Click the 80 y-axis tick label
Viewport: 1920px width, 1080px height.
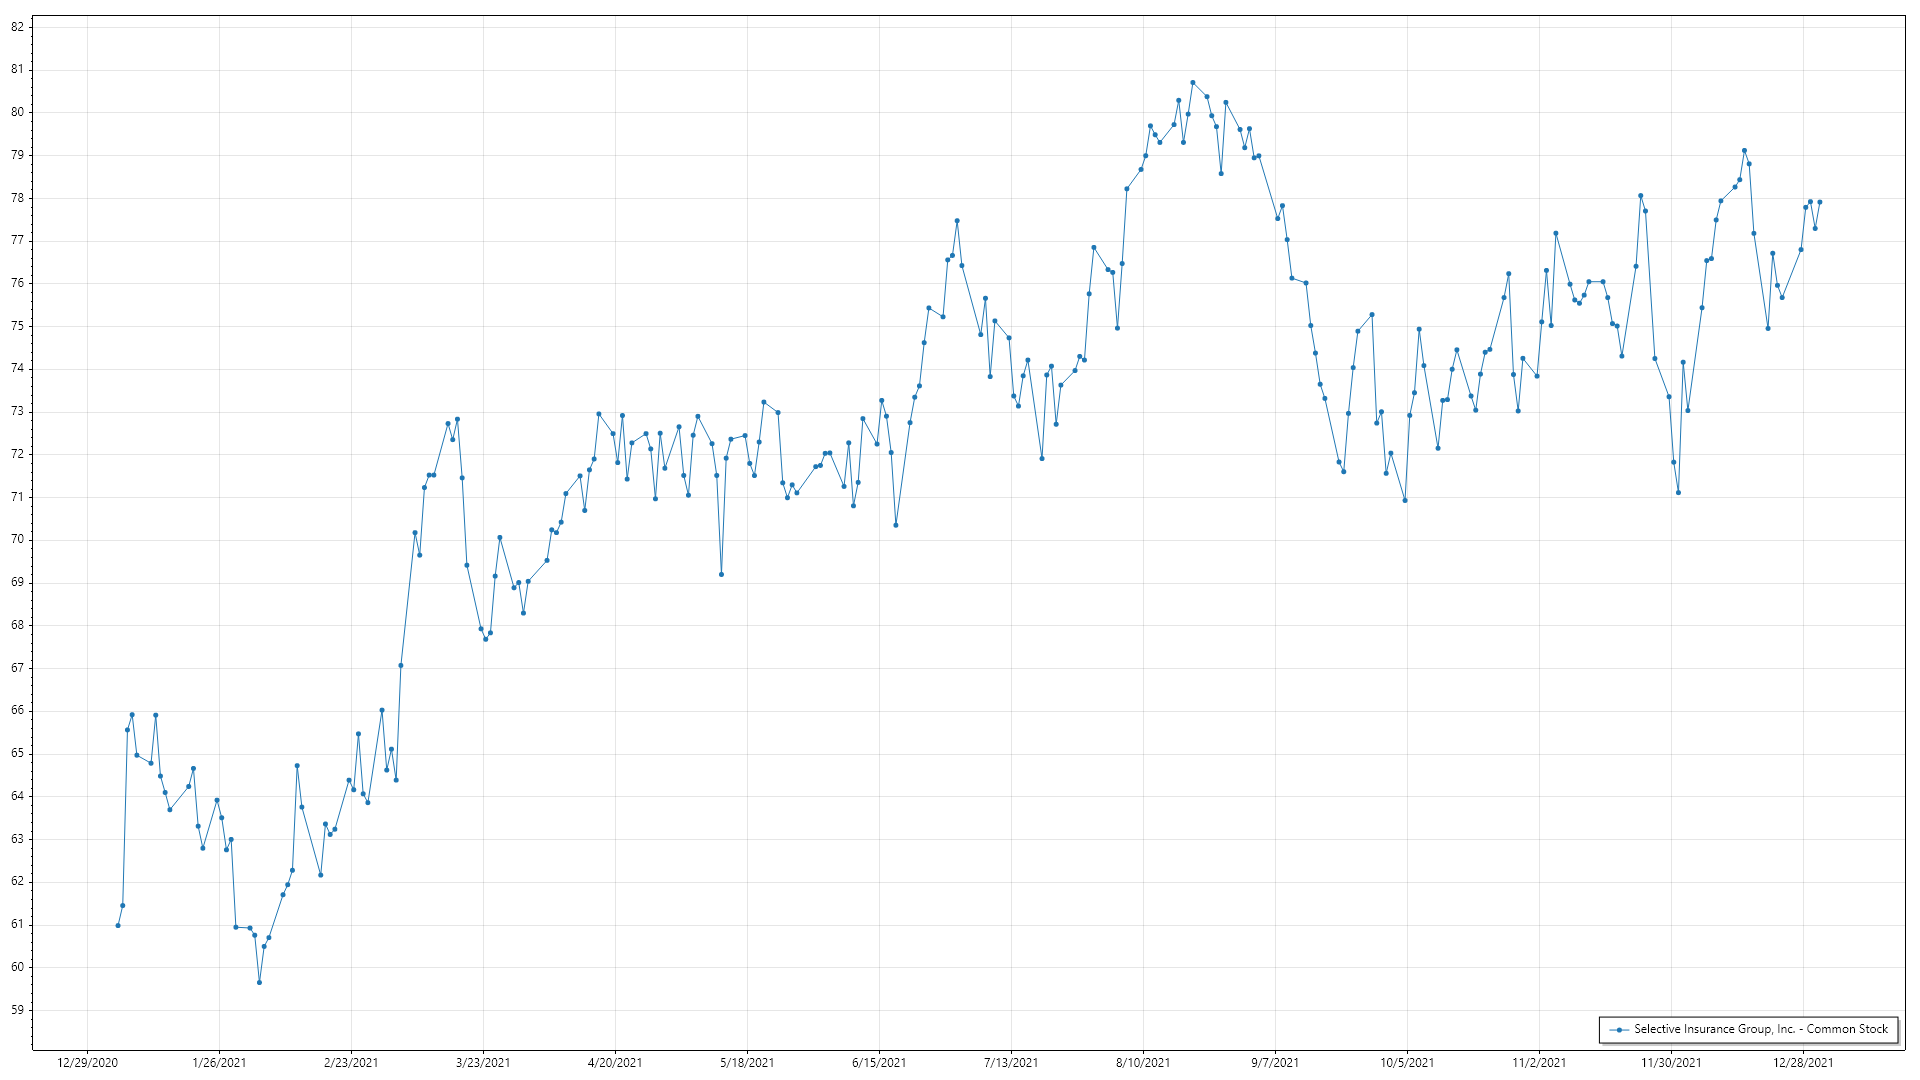17,112
